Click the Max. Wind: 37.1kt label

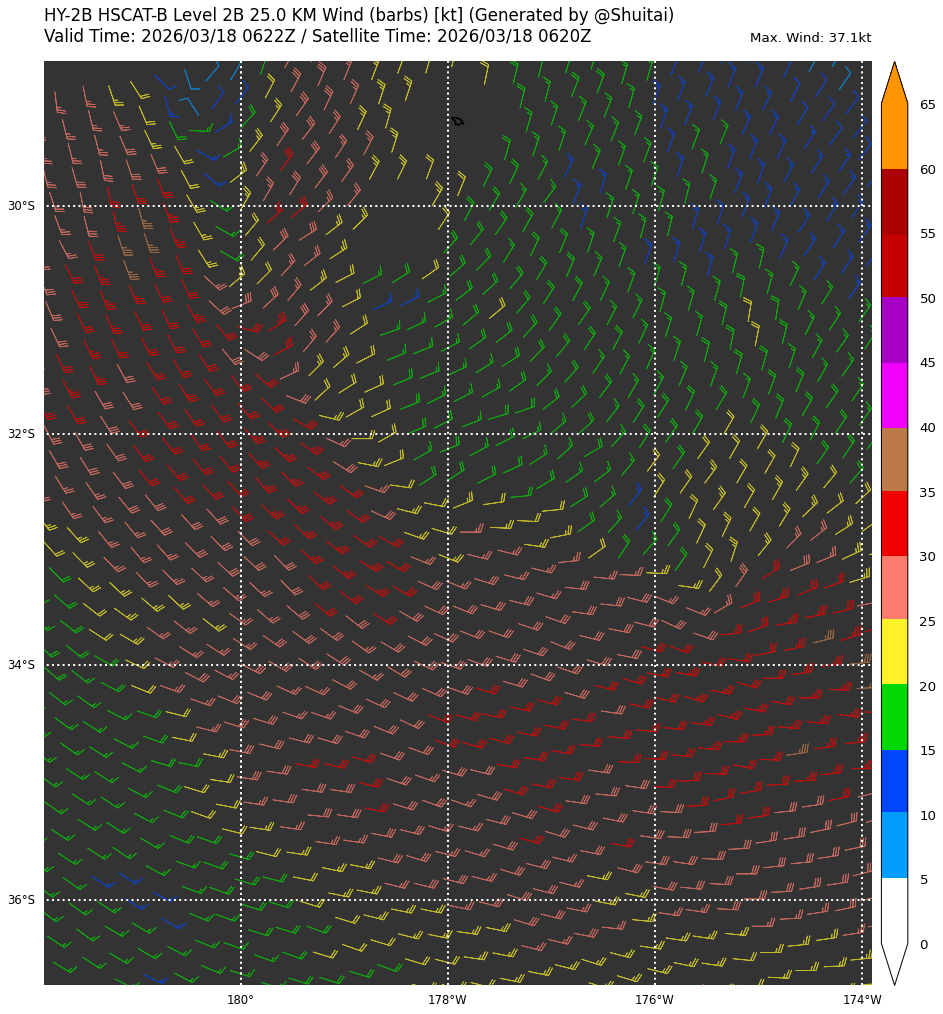tap(810, 38)
